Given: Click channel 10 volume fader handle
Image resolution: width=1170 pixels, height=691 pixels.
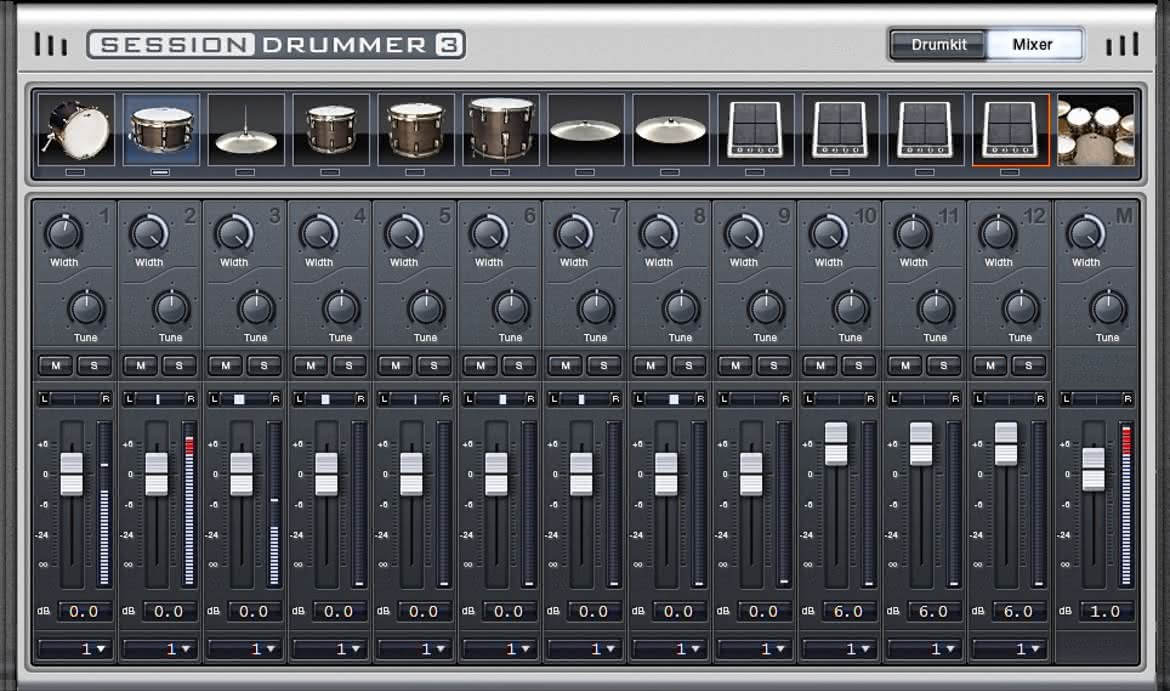Looking at the screenshot, I should [x=836, y=443].
